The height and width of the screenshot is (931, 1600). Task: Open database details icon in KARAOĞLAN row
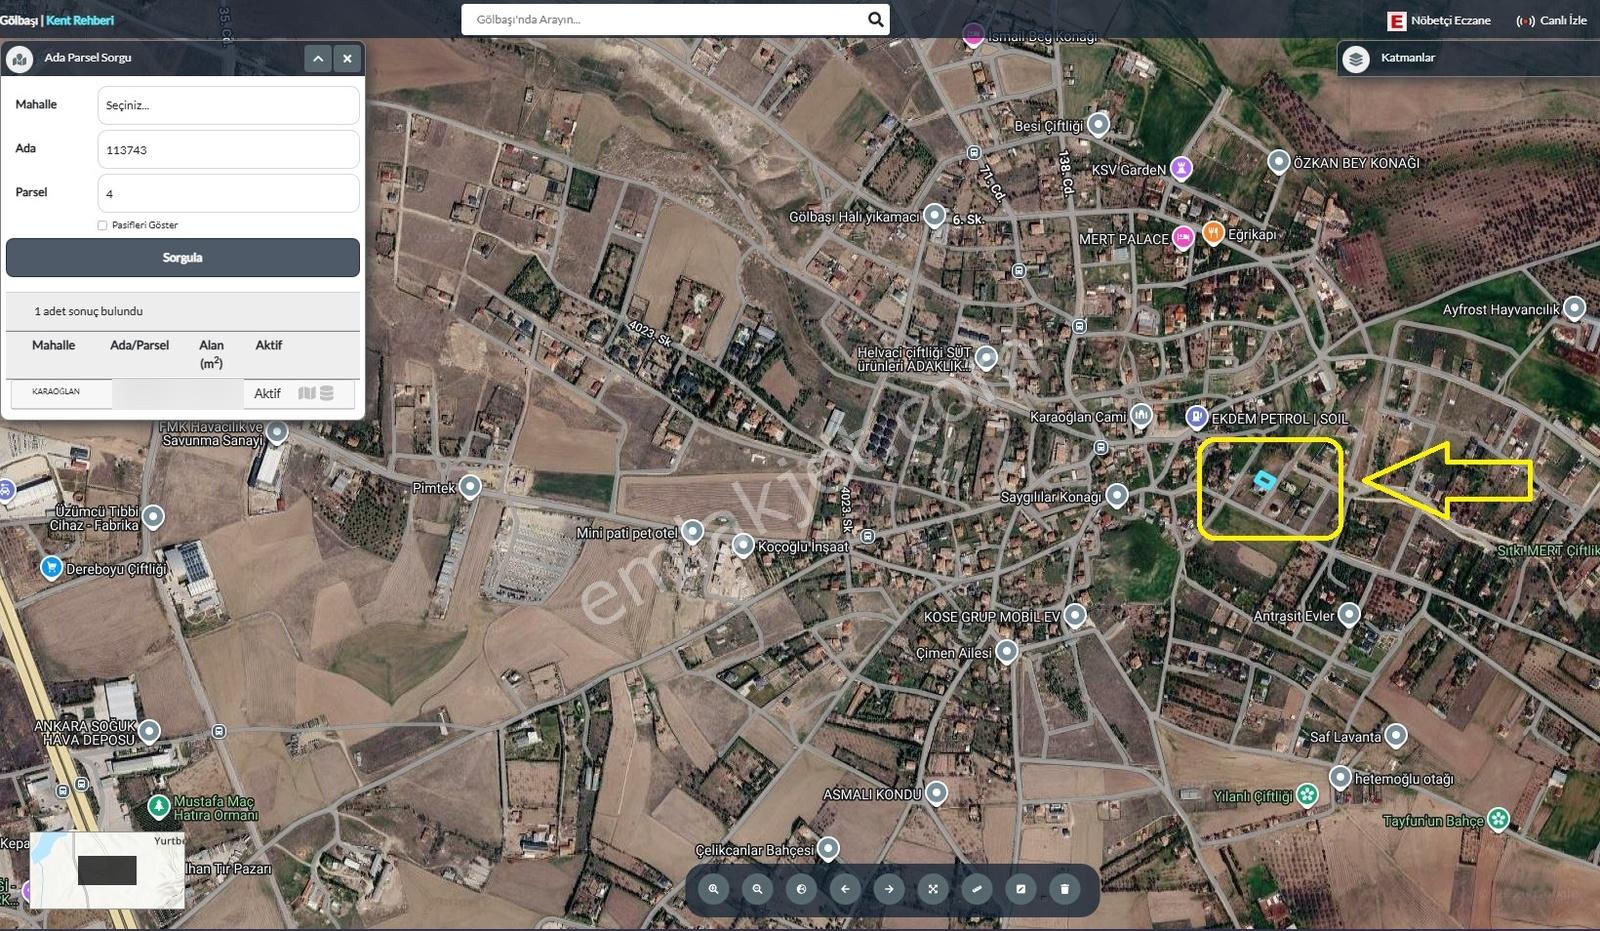point(327,393)
